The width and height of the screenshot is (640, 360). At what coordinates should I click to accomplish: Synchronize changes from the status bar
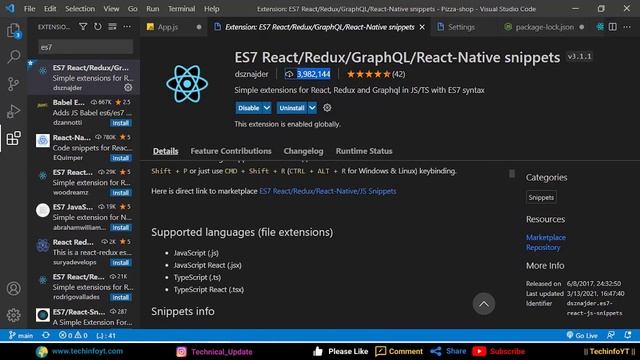coord(46,336)
